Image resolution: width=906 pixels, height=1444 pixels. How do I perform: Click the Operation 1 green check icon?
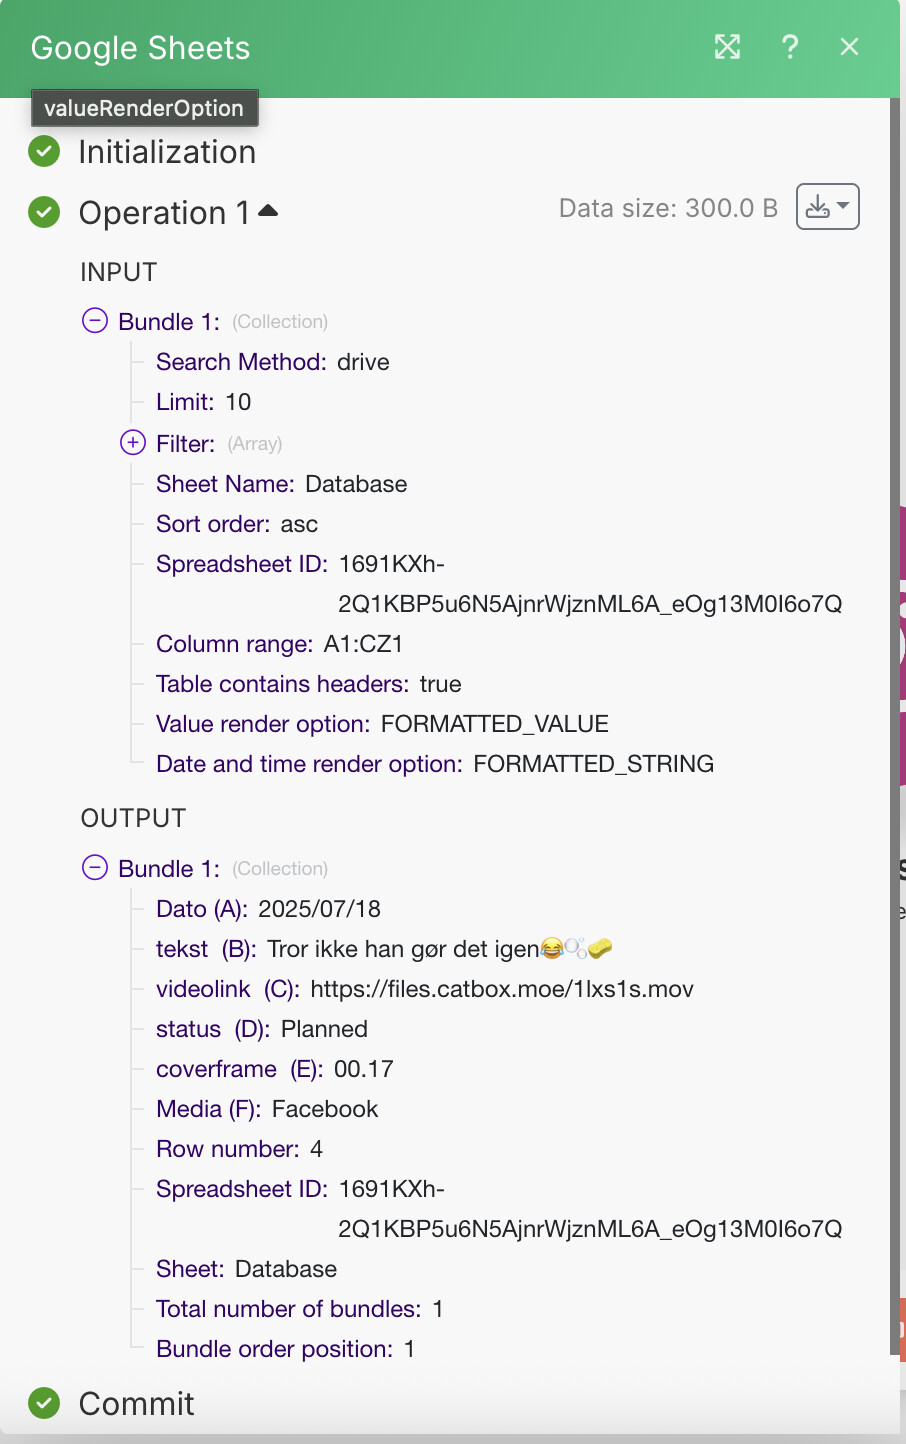click(x=44, y=212)
